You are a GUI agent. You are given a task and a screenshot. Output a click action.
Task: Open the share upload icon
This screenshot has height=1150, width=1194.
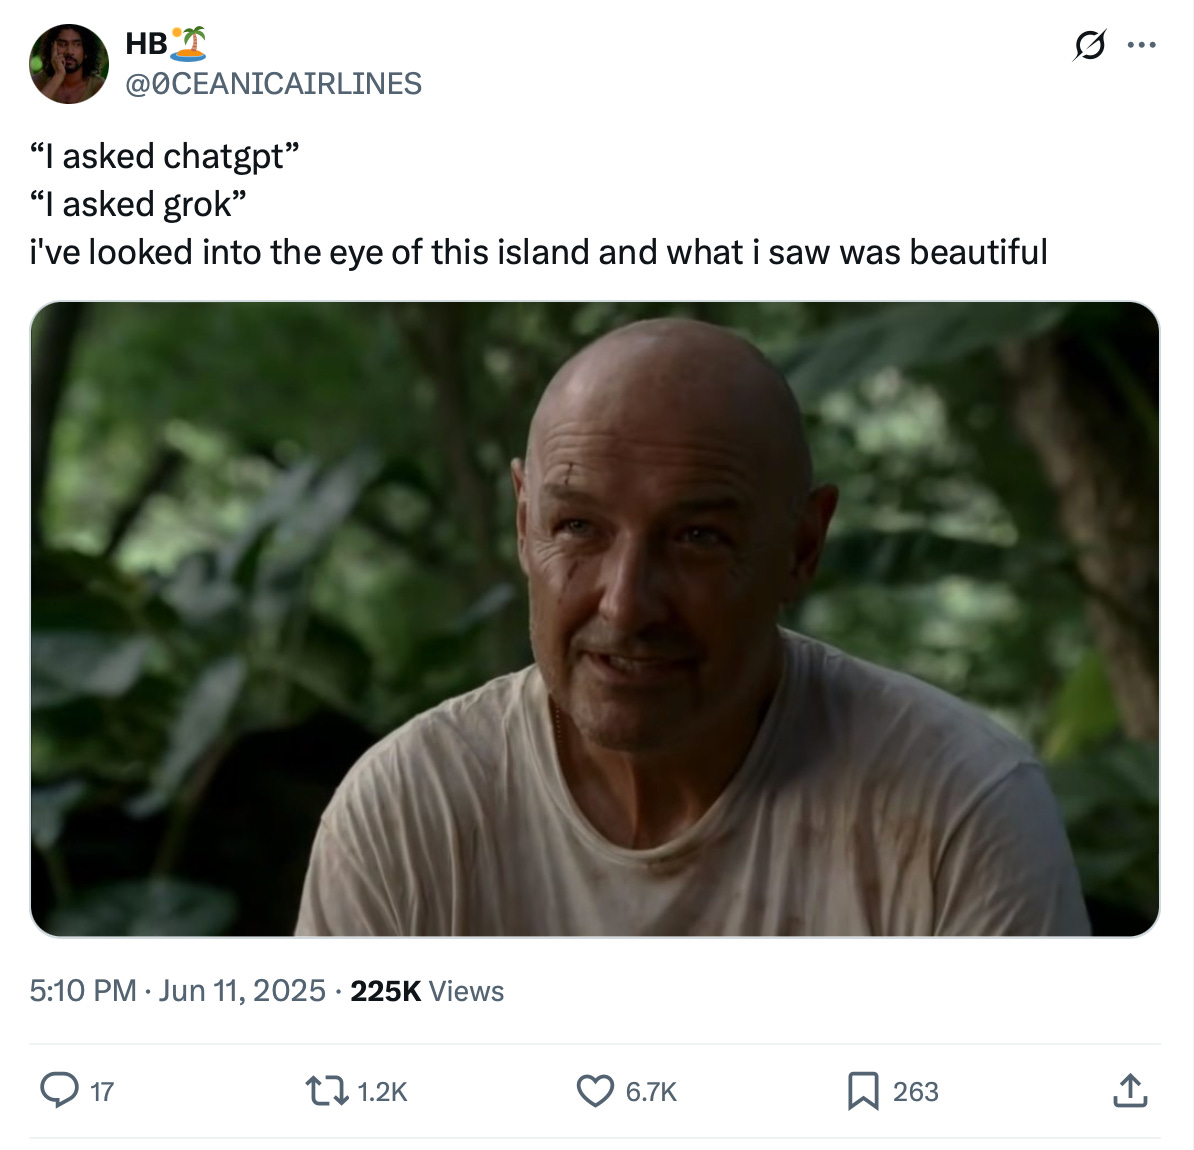(x=1130, y=1090)
